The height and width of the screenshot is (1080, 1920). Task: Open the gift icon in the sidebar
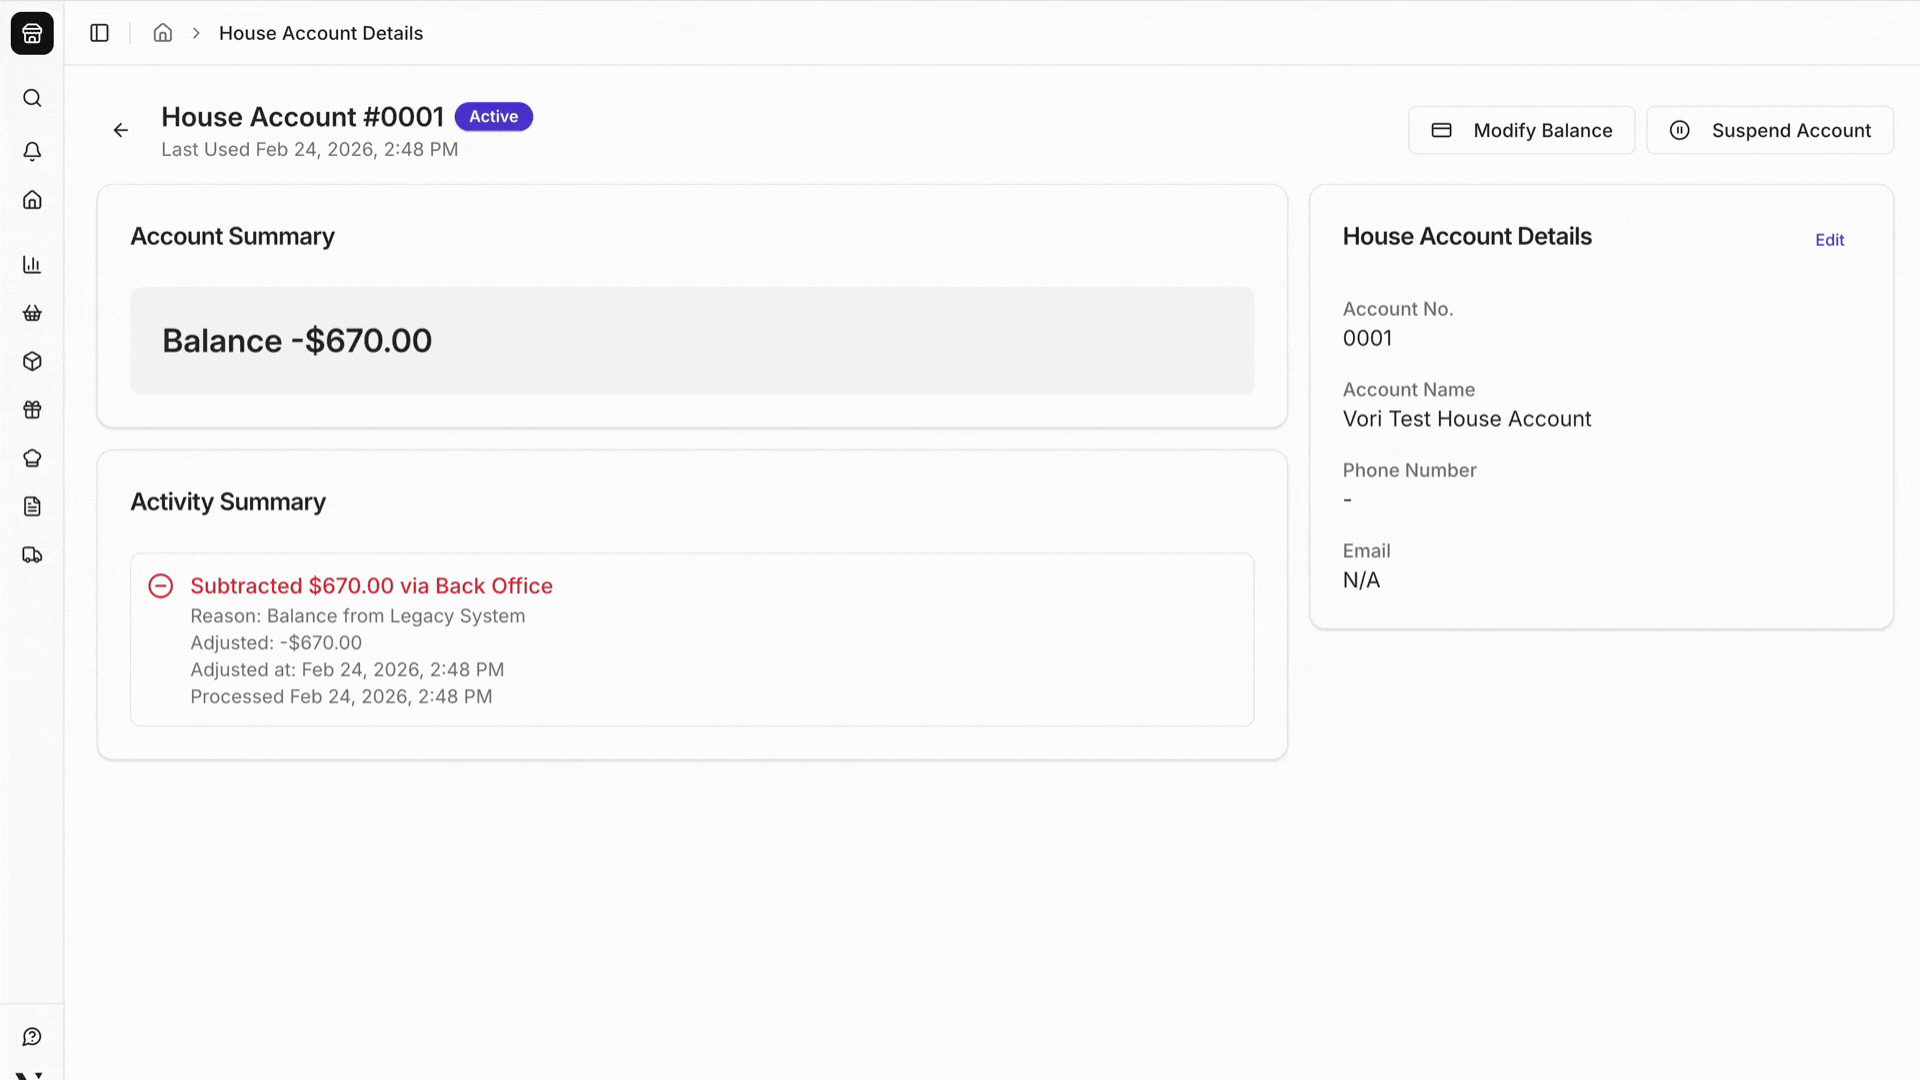32,410
